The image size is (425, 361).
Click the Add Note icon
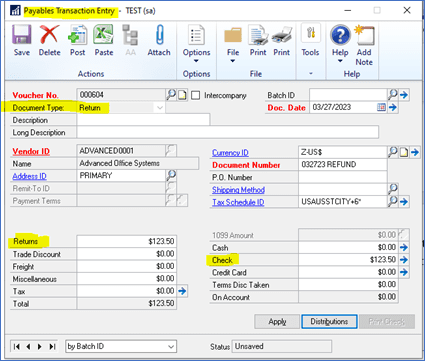pyautogui.click(x=364, y=35)
